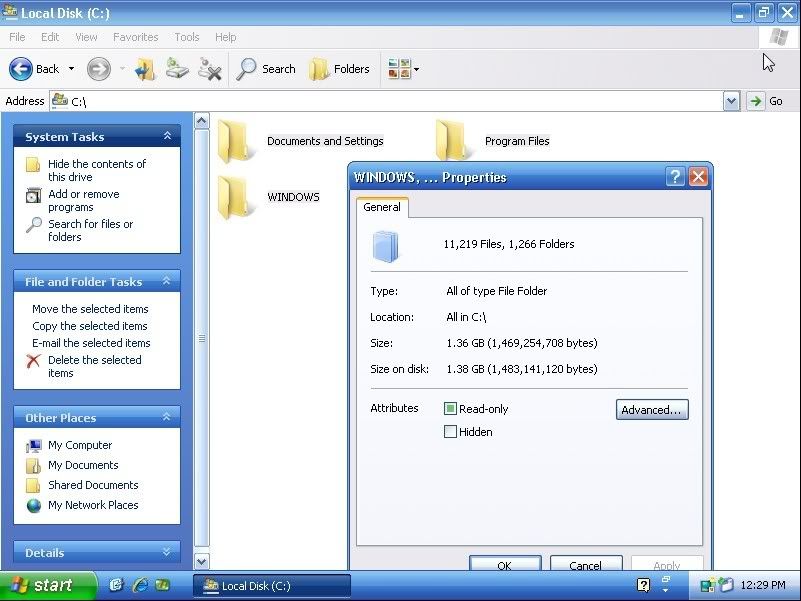The image size is (801, 601).
Task: Launch Internet Explorer from Quick Launch
Action: point(139,585)
